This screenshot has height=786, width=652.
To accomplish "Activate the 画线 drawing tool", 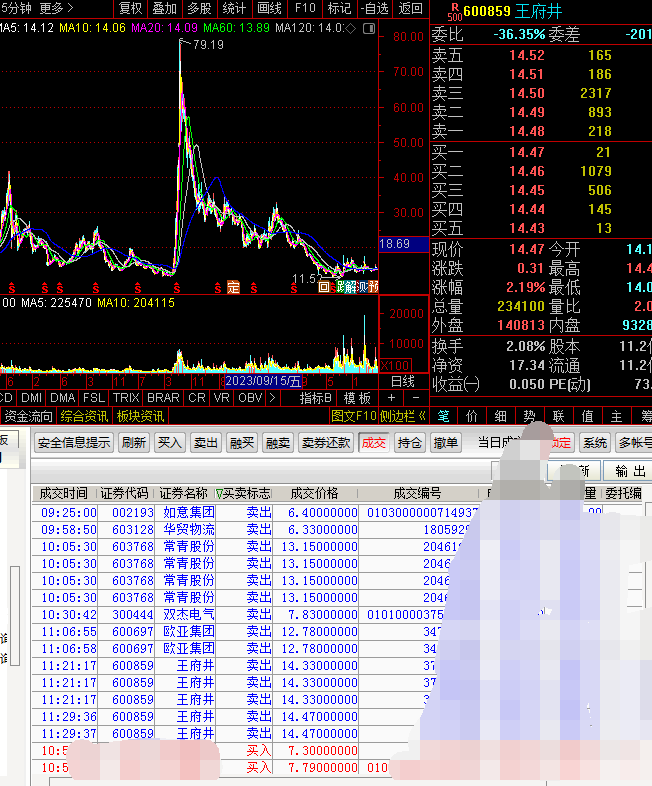I will tap(269, 8).
